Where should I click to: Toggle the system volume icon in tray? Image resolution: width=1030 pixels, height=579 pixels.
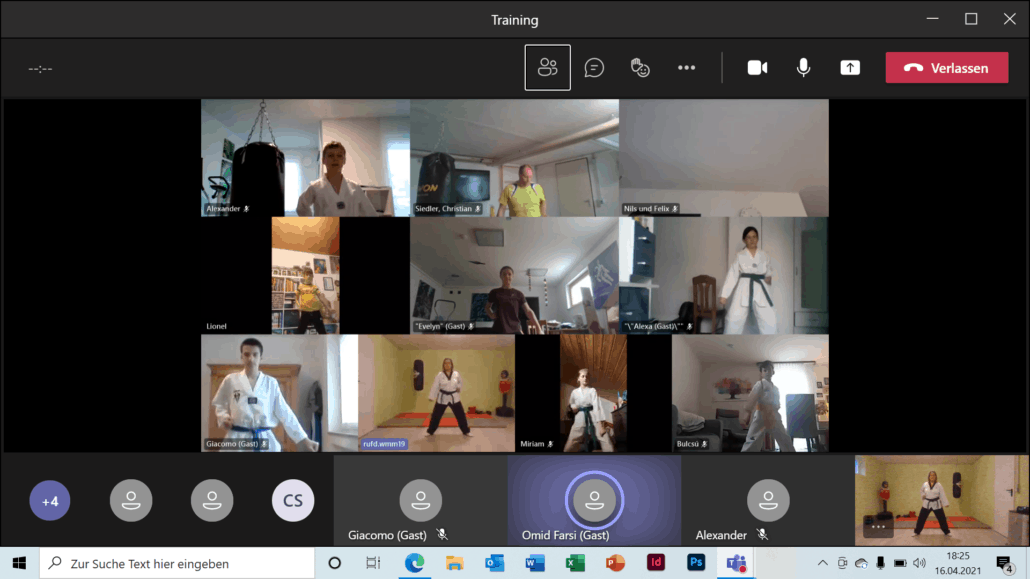[x=919, y=563]
